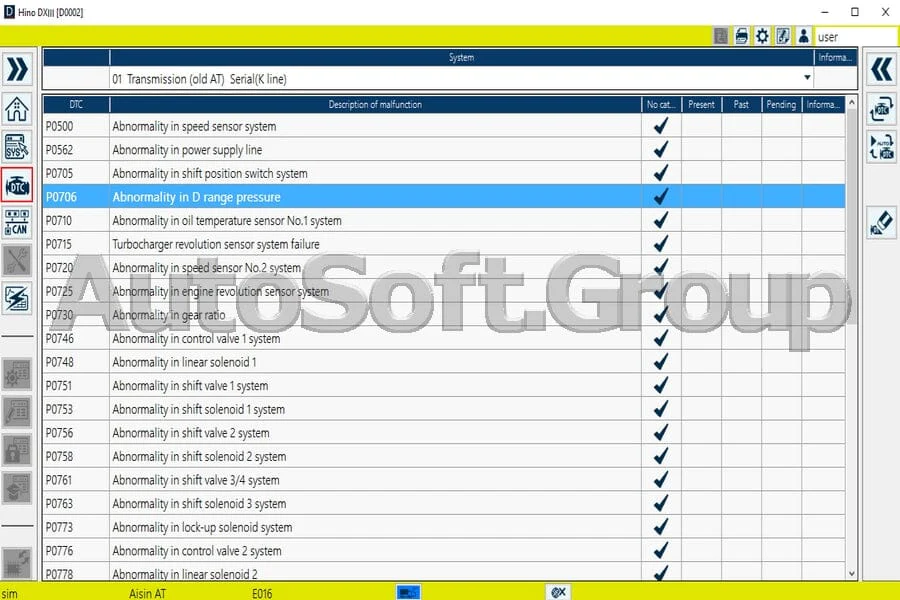Click the grayed graduation cap icon
Image resolution: width=900 pixels, height=600 pixels.
coord(17,488)
